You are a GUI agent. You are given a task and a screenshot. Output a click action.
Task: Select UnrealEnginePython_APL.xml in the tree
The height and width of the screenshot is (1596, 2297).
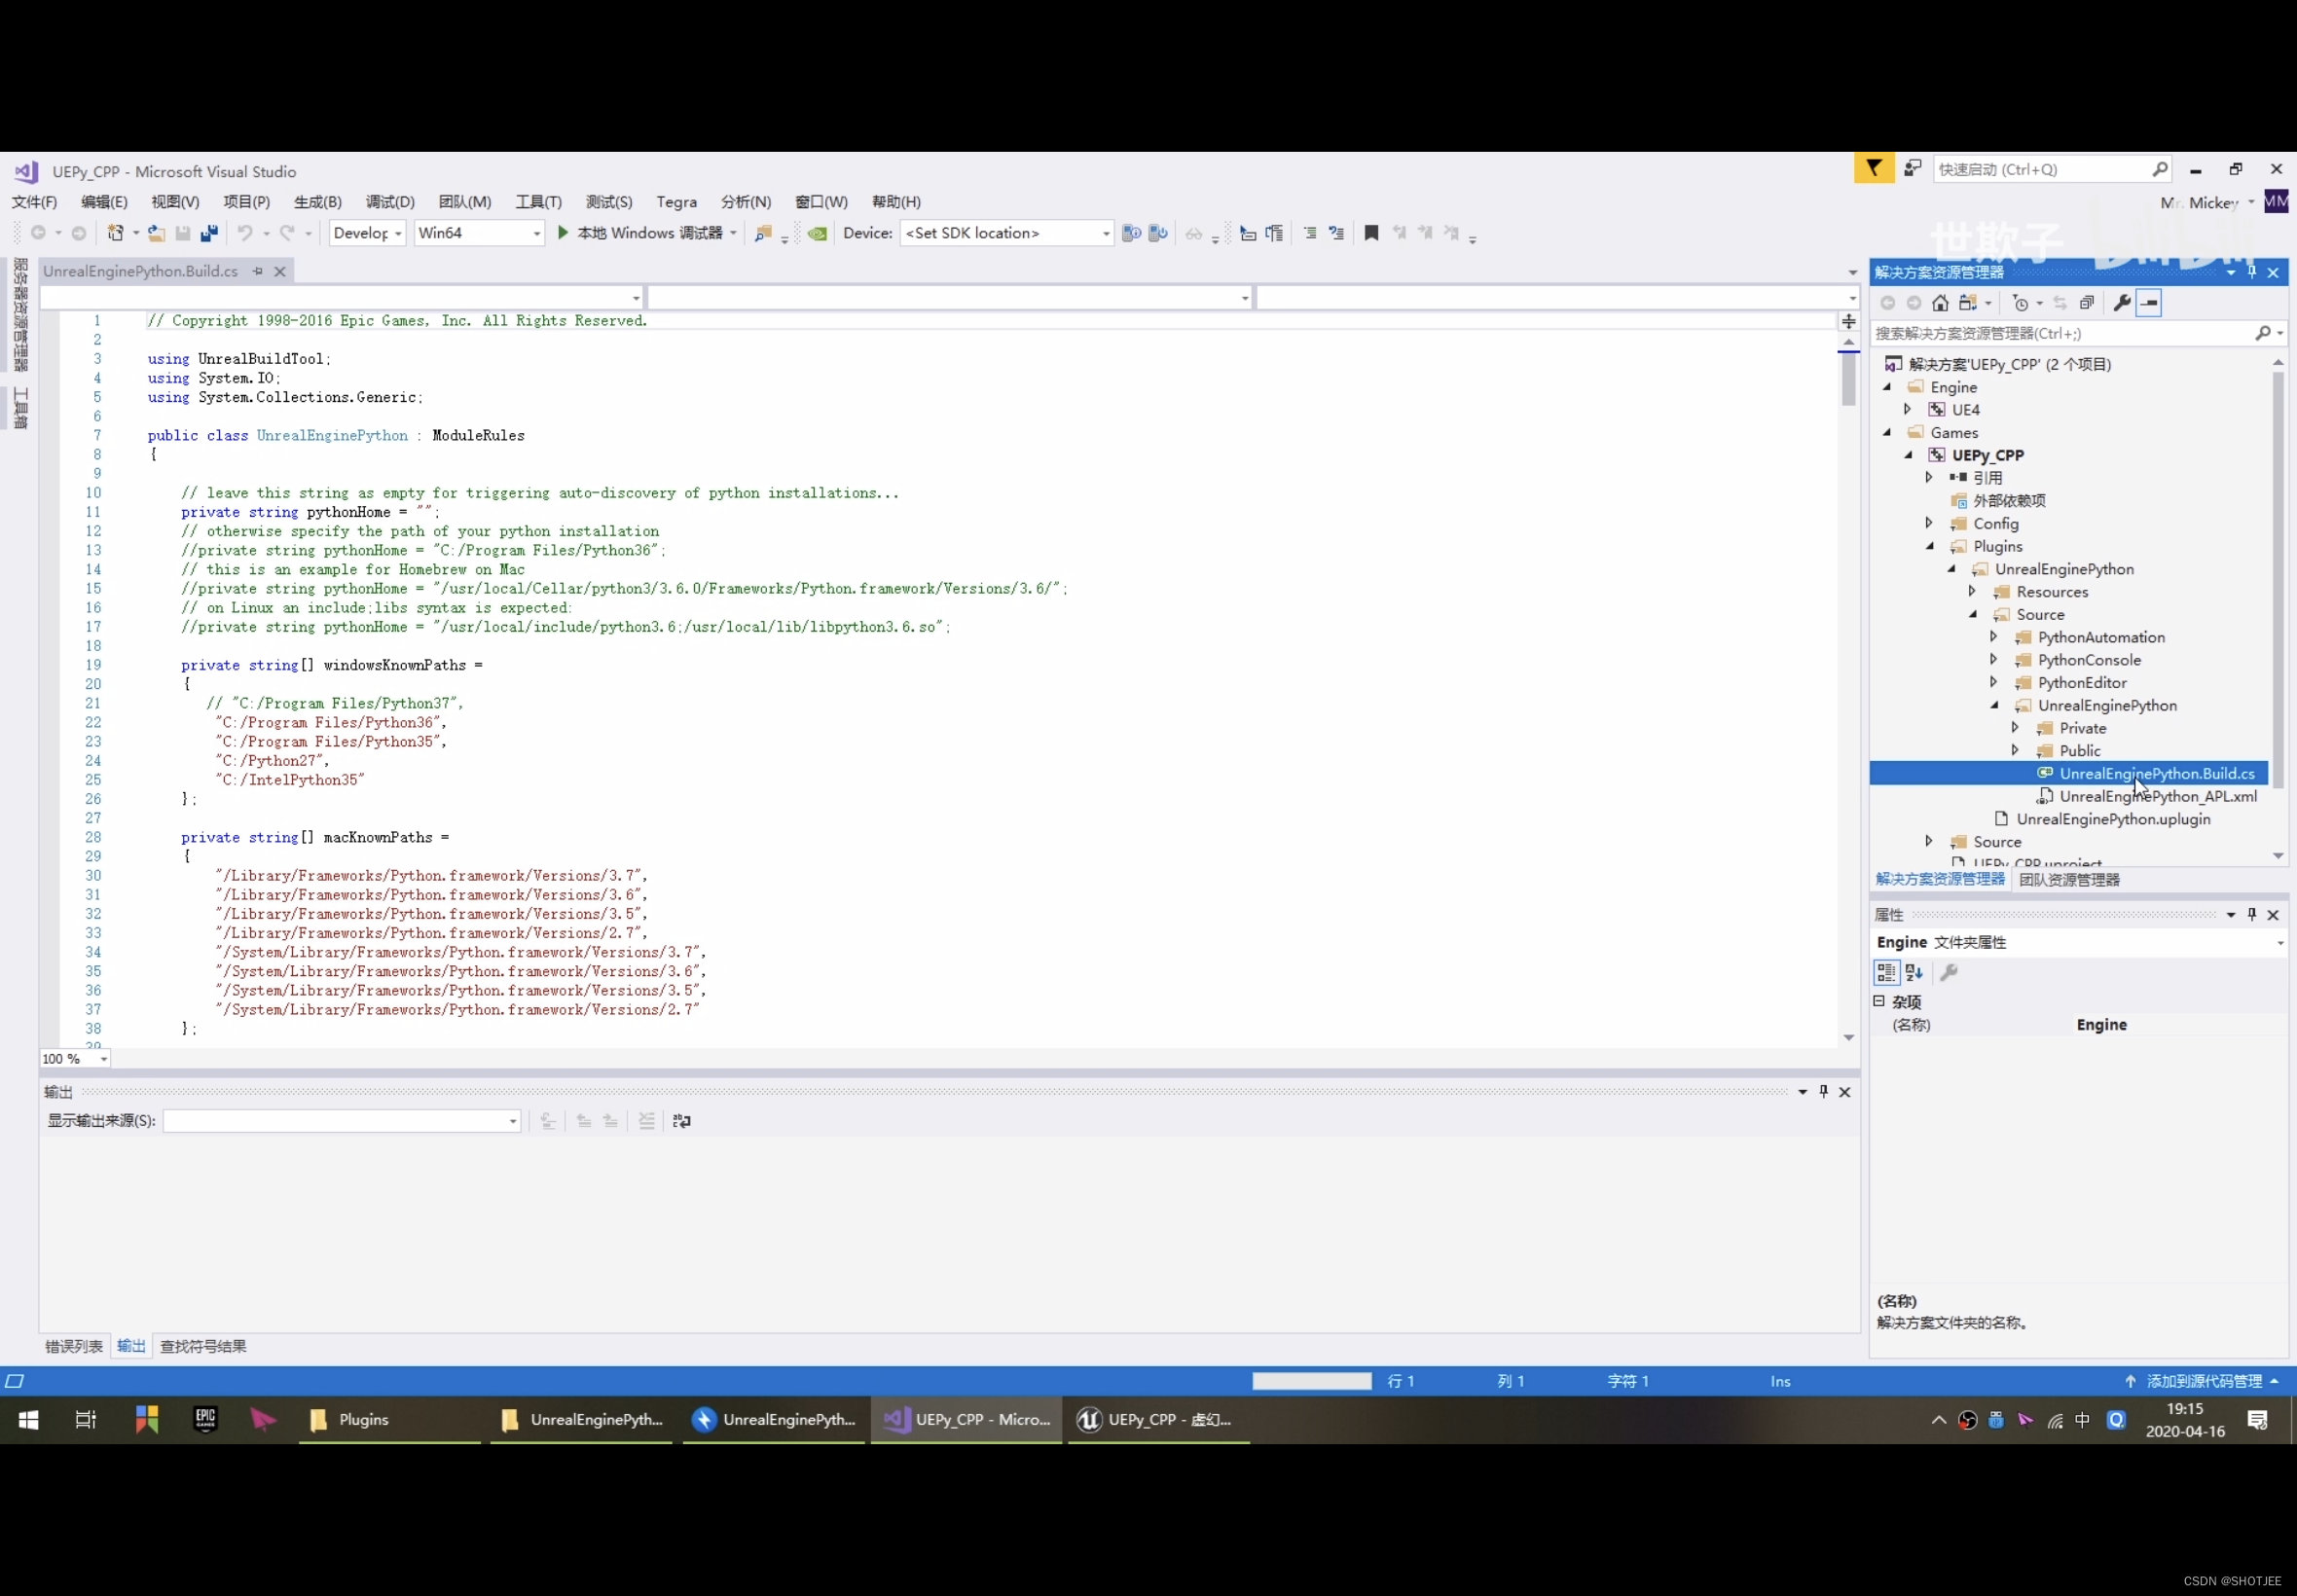pyautogui.click(x=2158, y=796)
